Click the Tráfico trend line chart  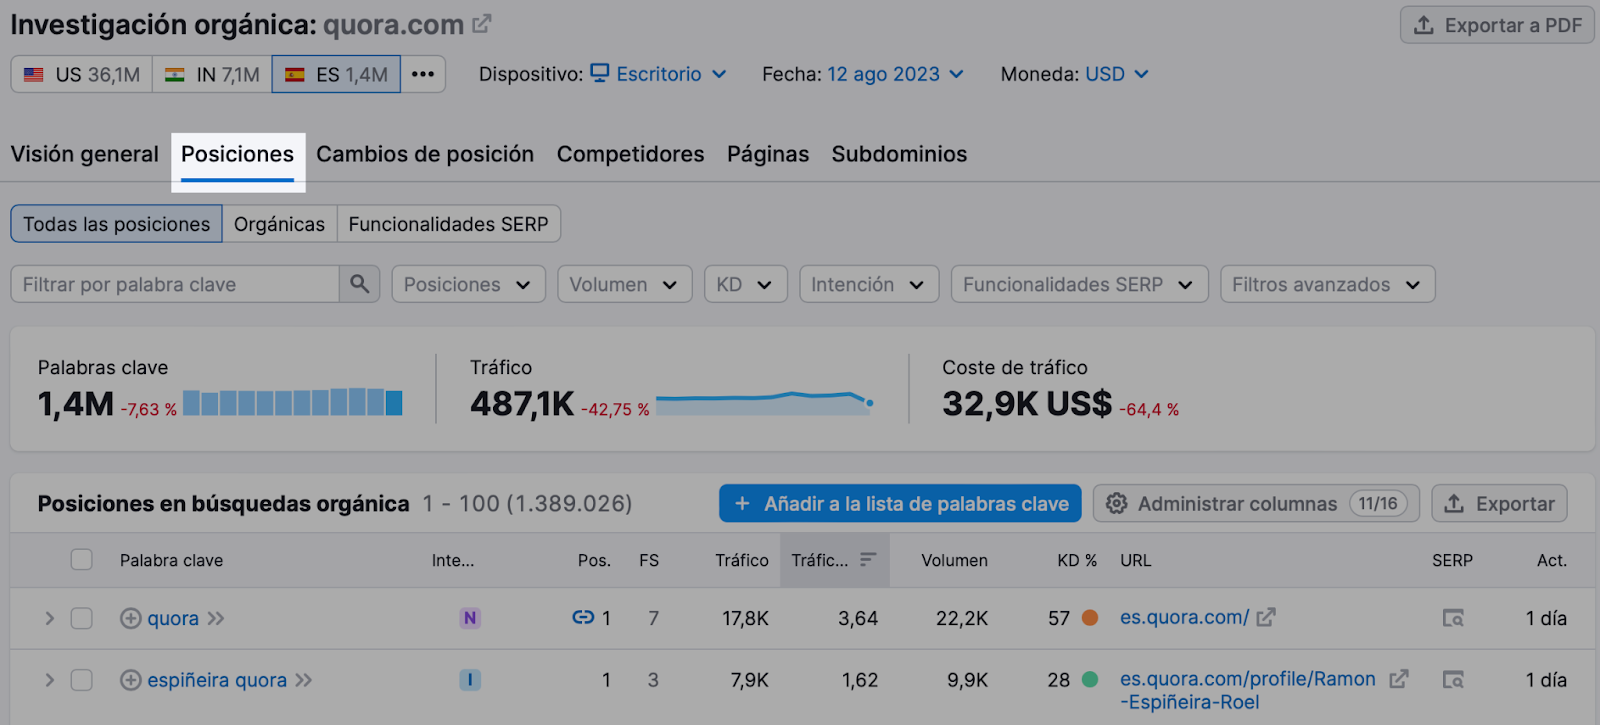point(765,402)
